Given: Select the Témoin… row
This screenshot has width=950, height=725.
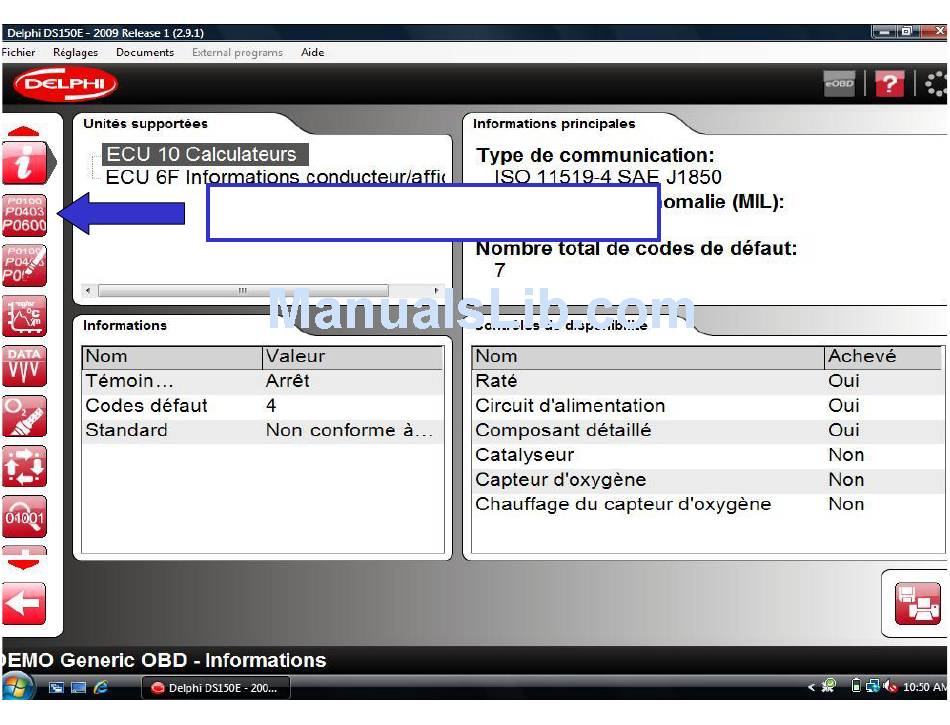Looking at the screenshot, I should 262,381.
